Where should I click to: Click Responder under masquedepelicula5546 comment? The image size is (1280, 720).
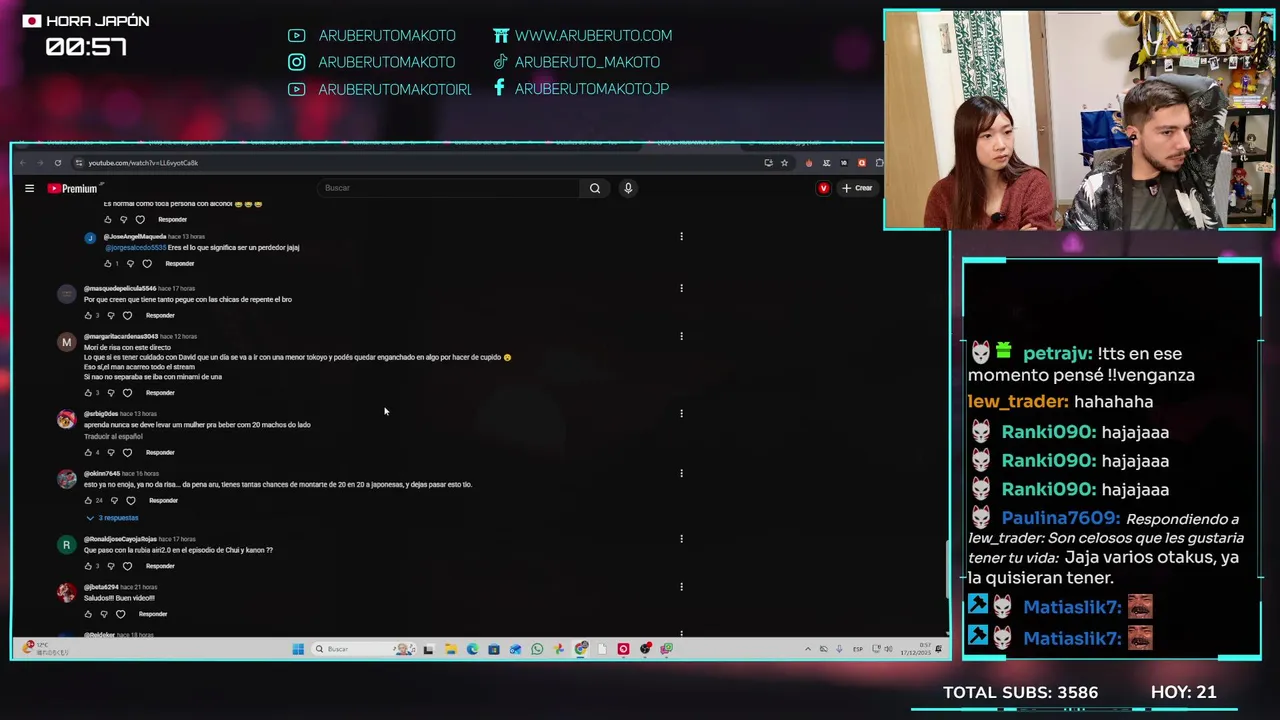pos(160,316)
